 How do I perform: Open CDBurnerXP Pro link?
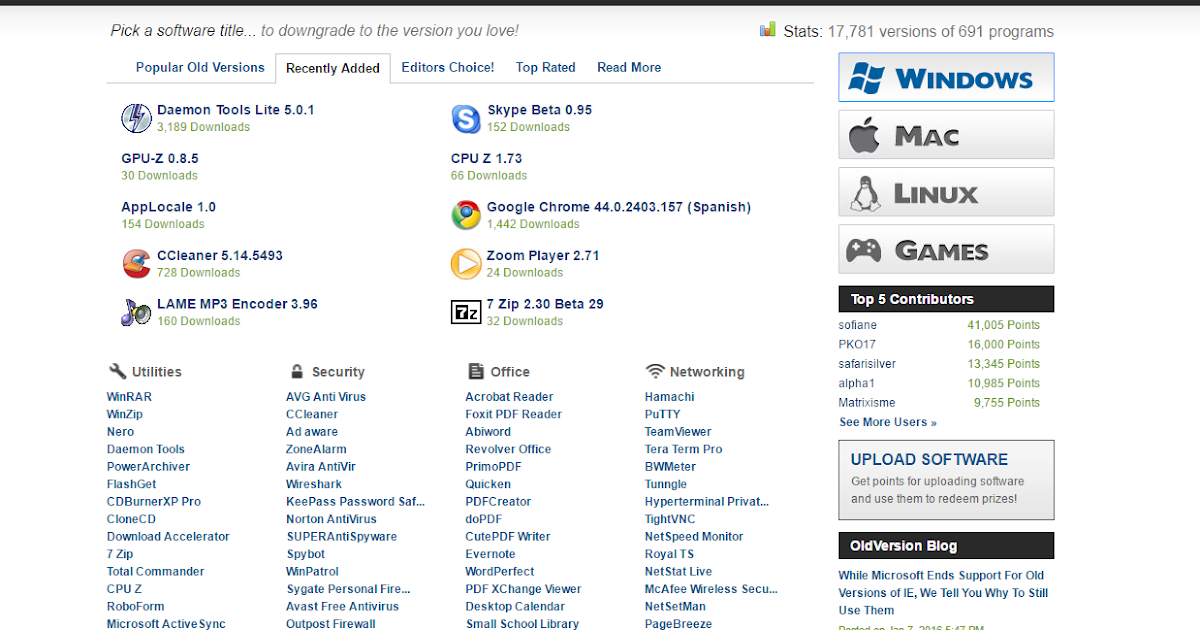154,502
